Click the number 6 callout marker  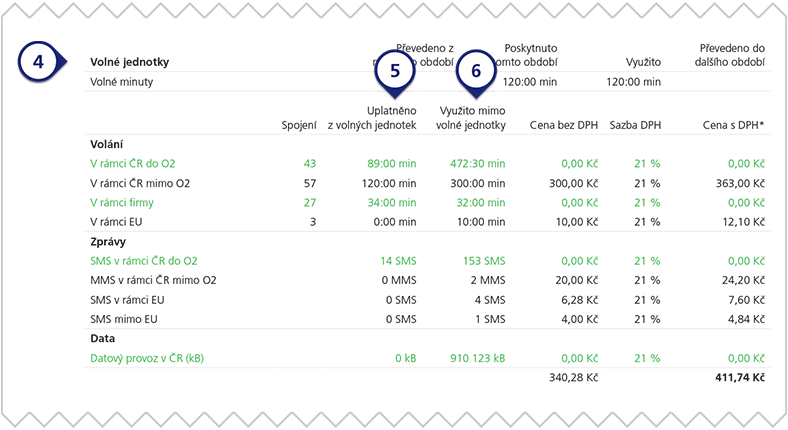point(476,71)
